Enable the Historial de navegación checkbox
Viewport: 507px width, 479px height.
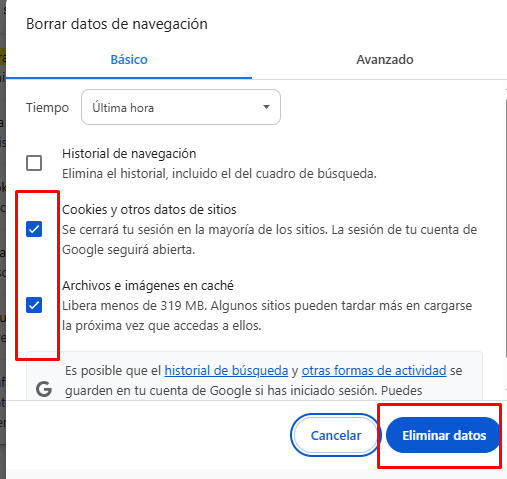click(34, 163)
